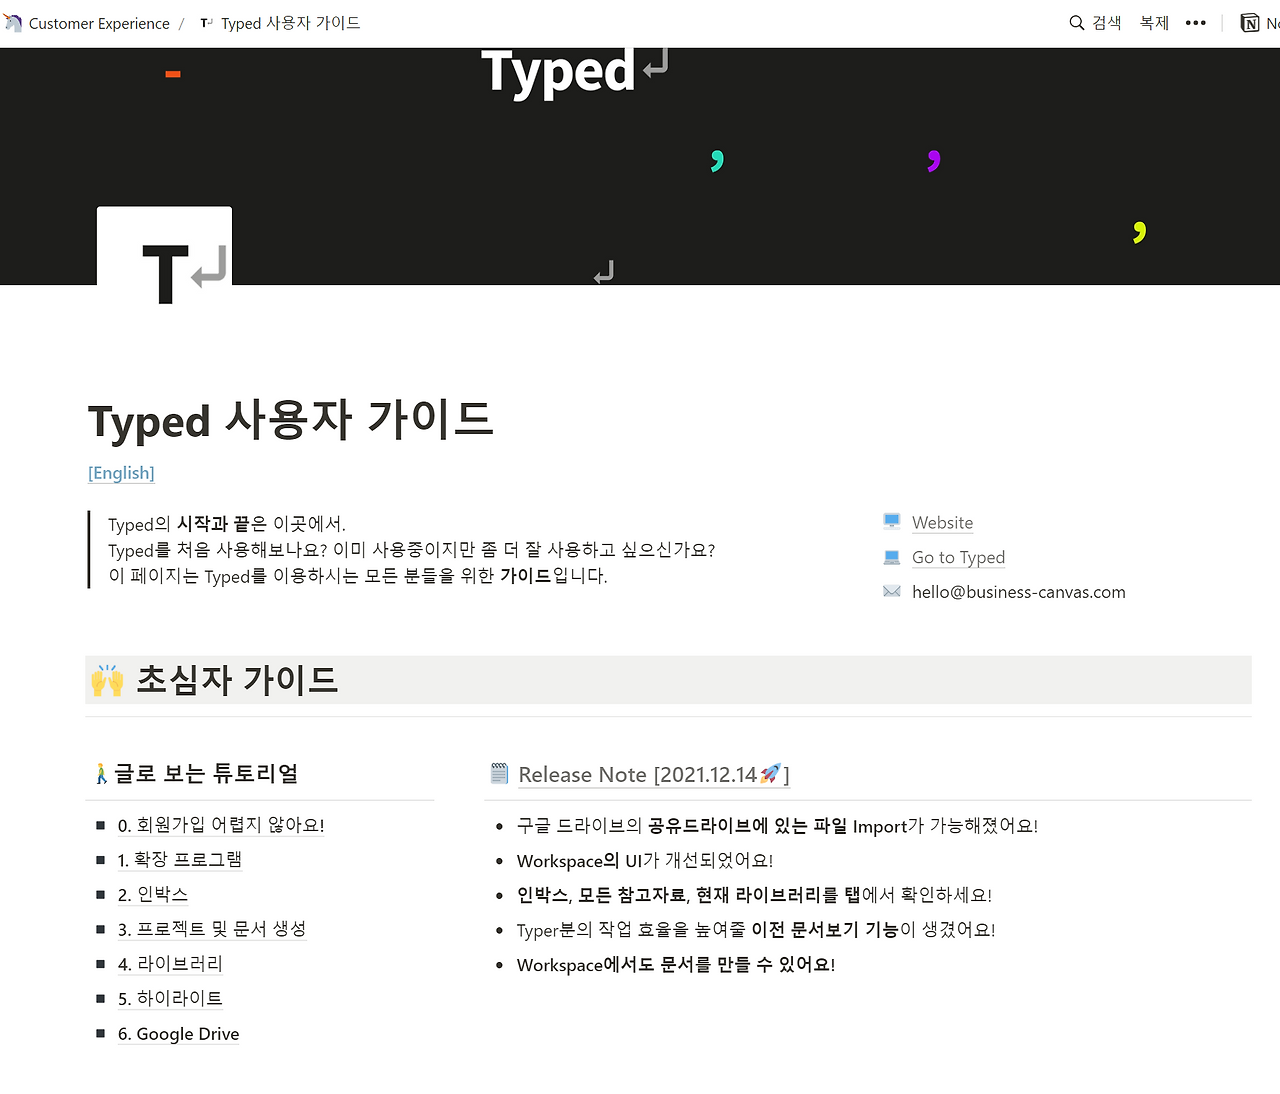Click the Typed page icon in breadcrumb
The width and height of the screenshot is (1280, 1094).
[206, 23]
